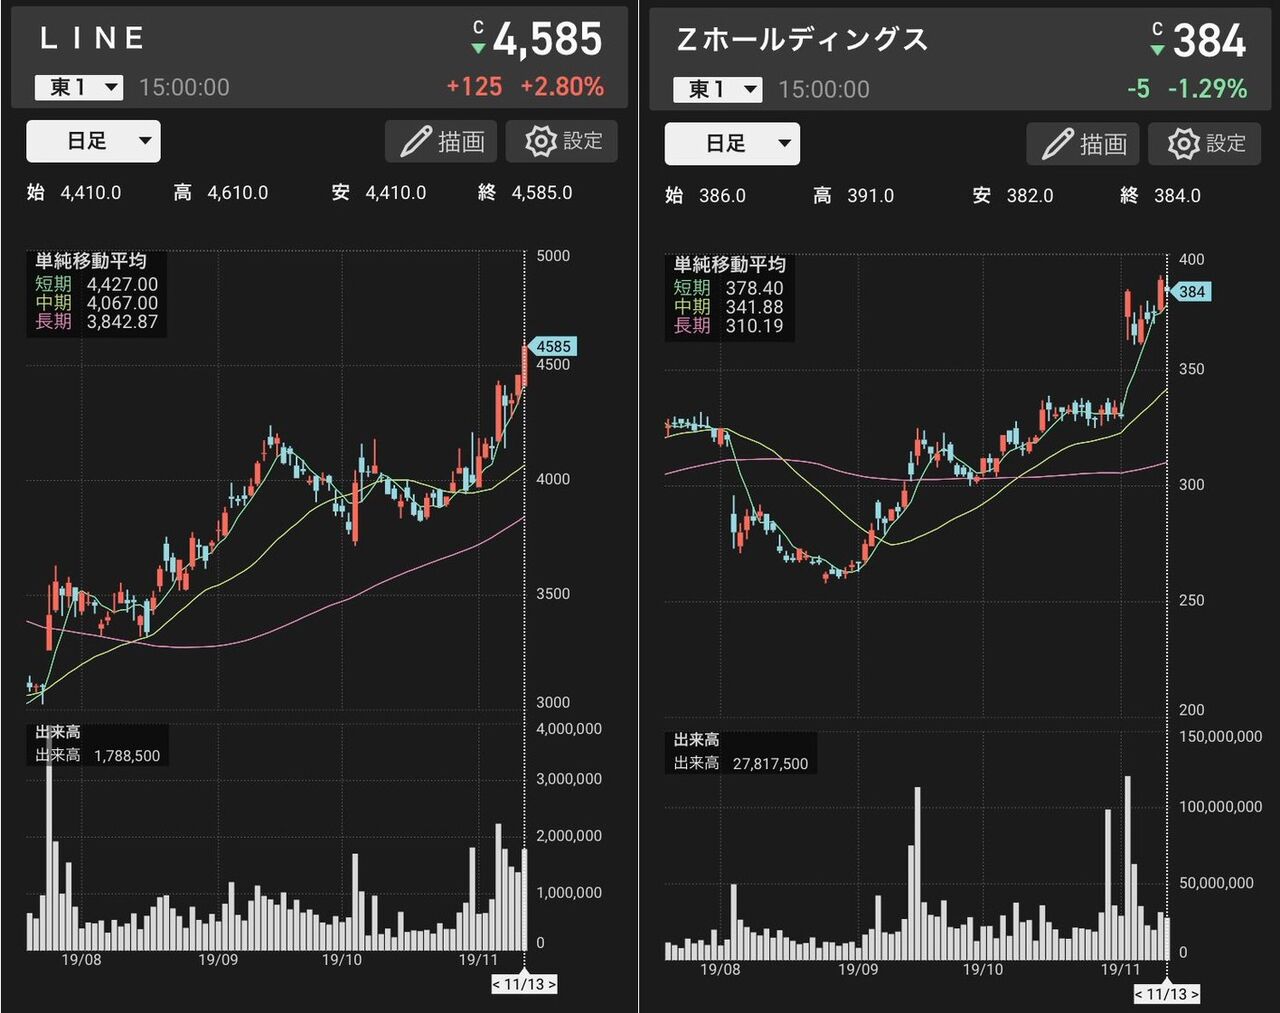Screen dimensions: 1280x1013
Task: Click the close price 終 4,585.0
Action: point(525,192)
